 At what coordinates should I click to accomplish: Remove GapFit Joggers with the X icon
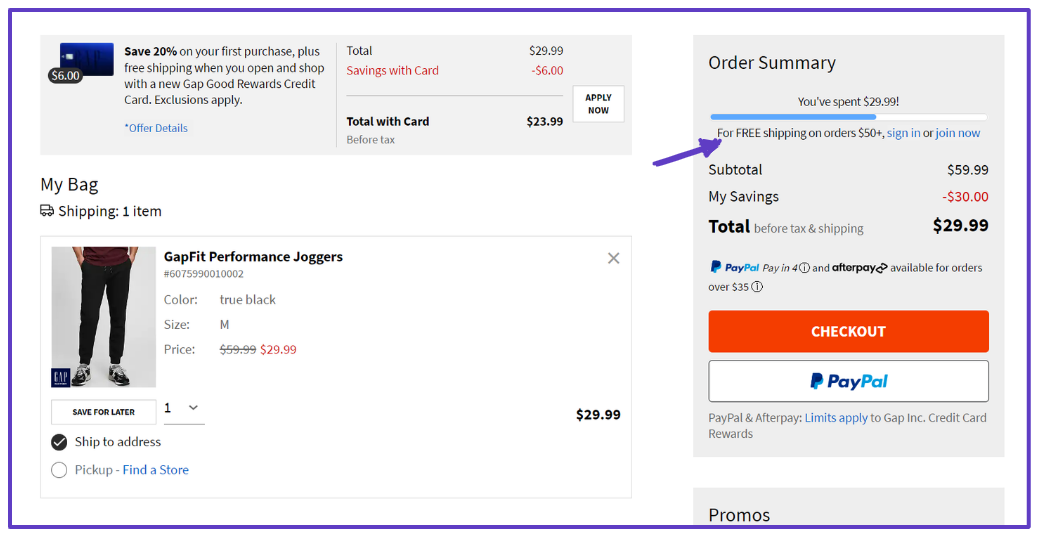(614, 258)
